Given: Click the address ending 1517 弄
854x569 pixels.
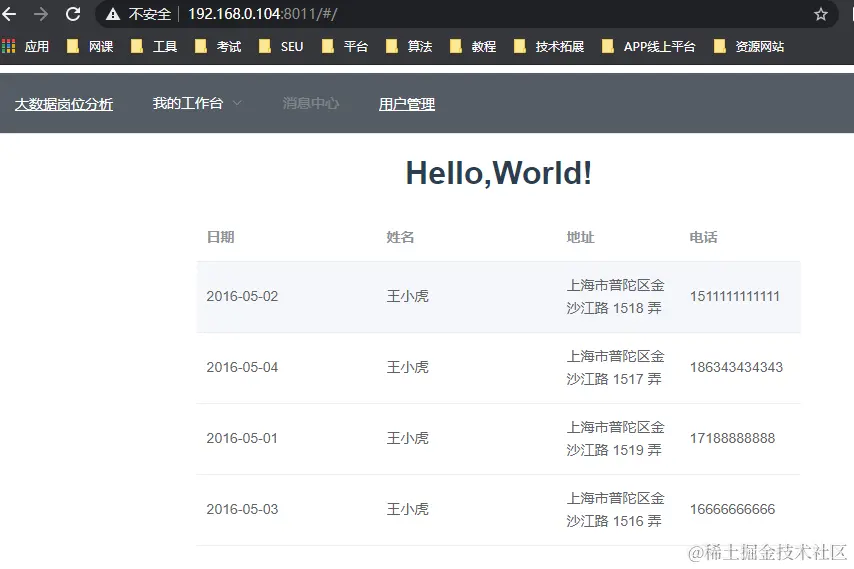Looking at the screenshot, I should (x=615, y=368).
